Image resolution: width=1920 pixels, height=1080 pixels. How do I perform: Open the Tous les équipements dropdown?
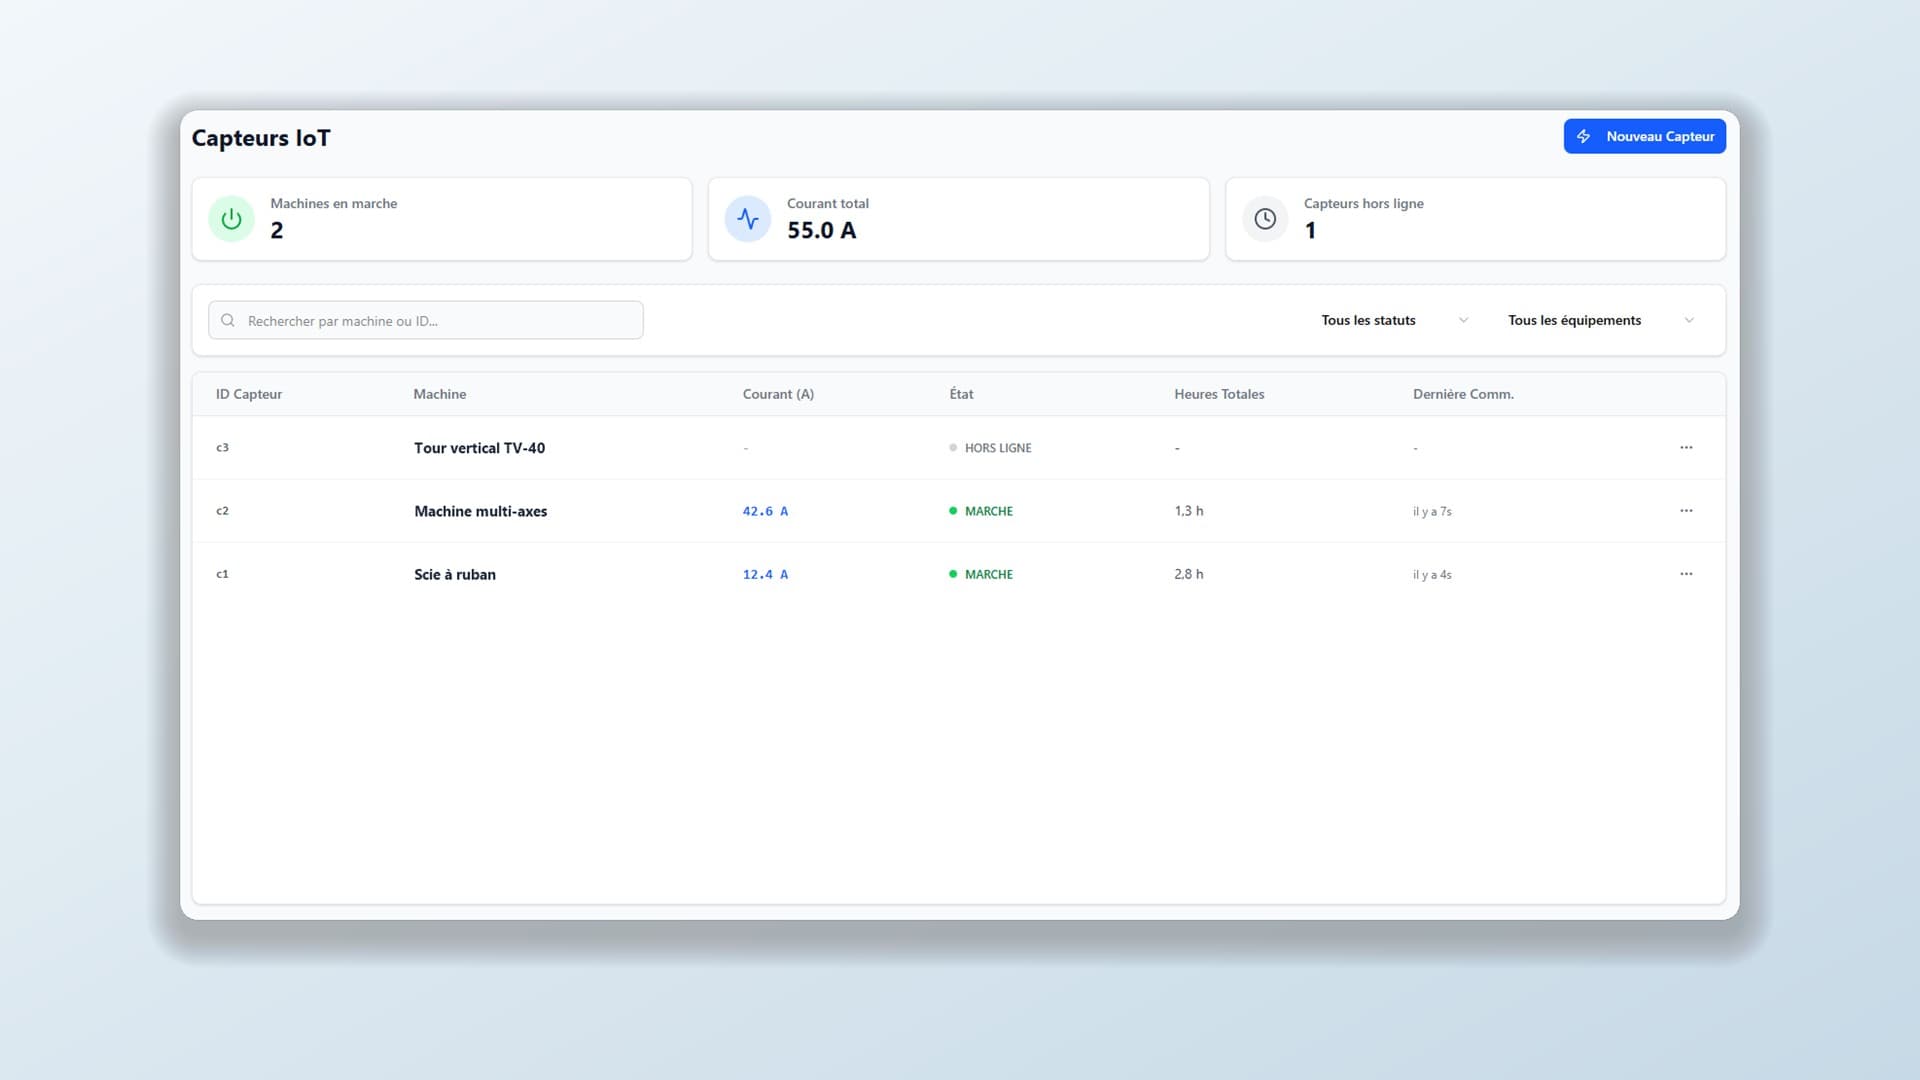coord(1601,320)
